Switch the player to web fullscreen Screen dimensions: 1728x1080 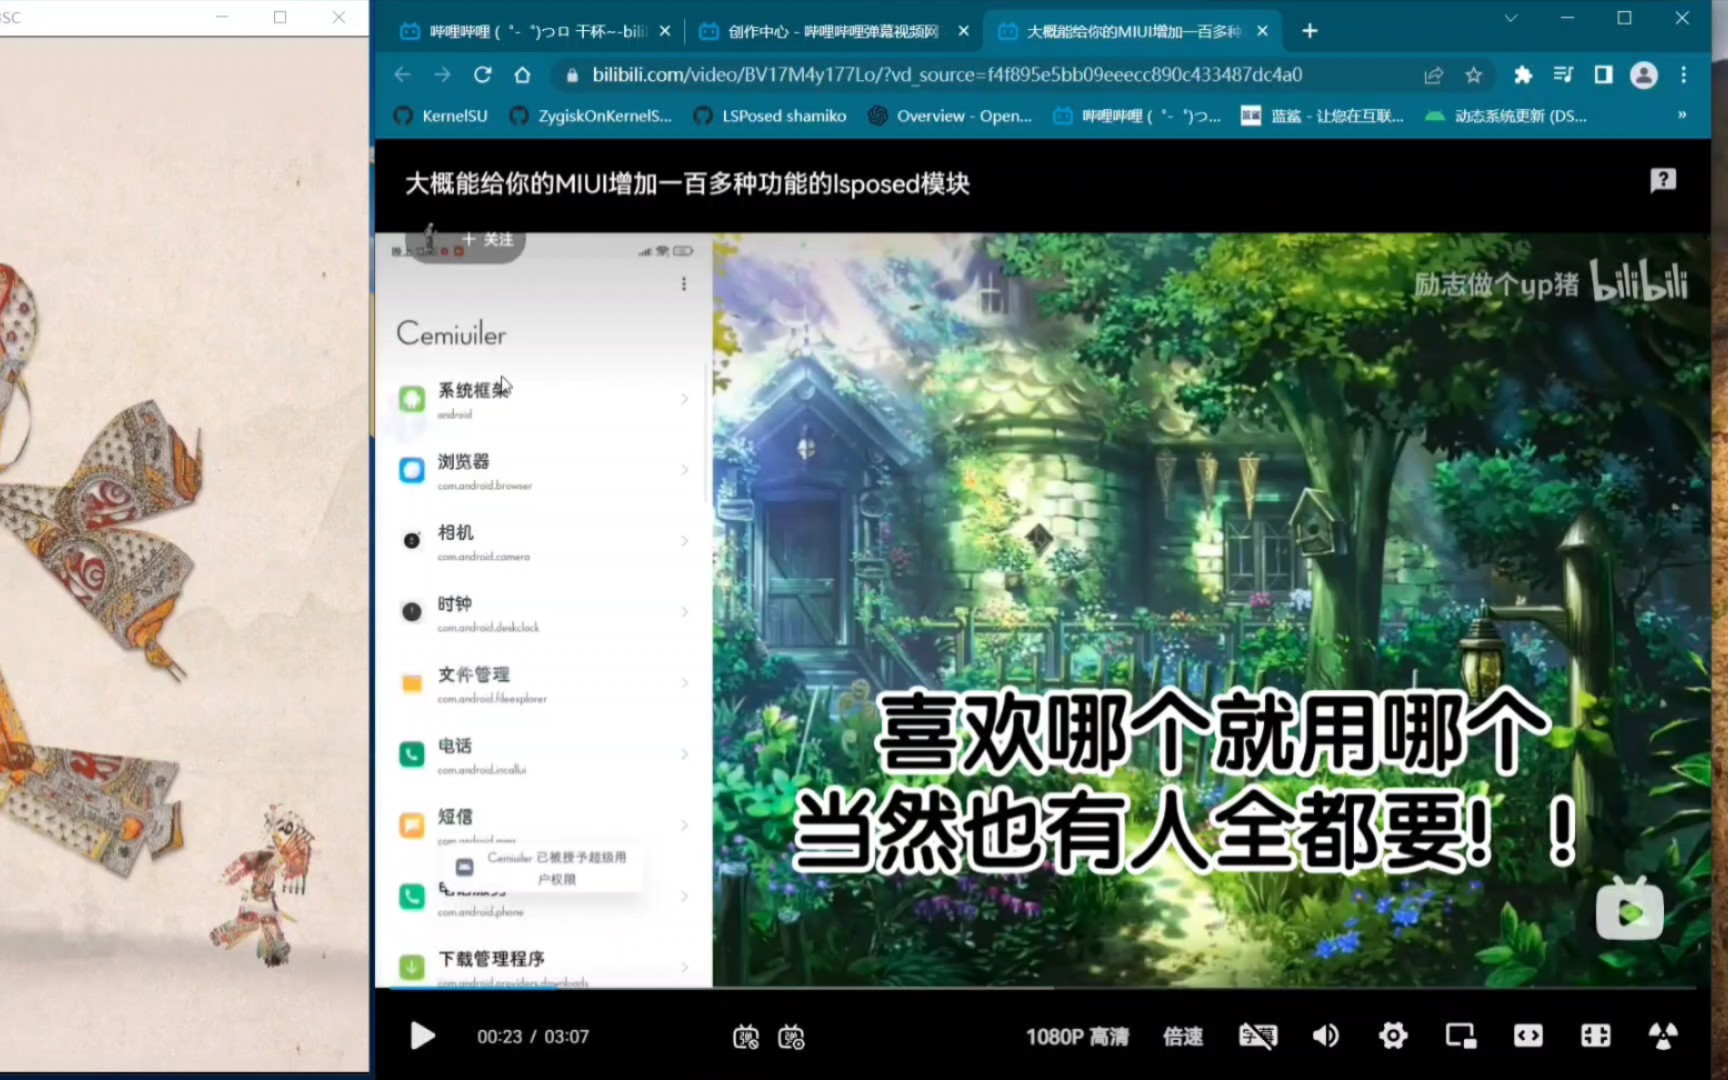click(x=1527, y=1036)
